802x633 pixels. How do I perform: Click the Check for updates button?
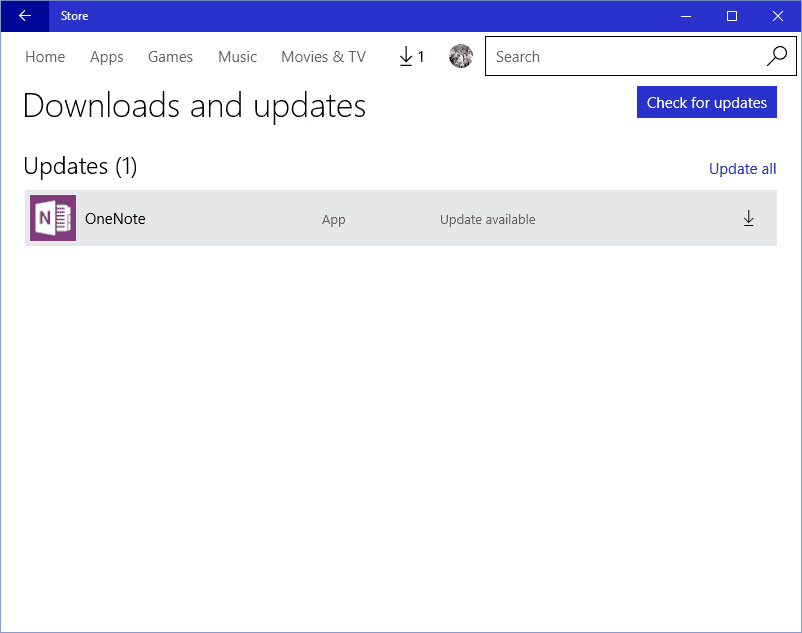pyautogui.click(x=706, y=102)
